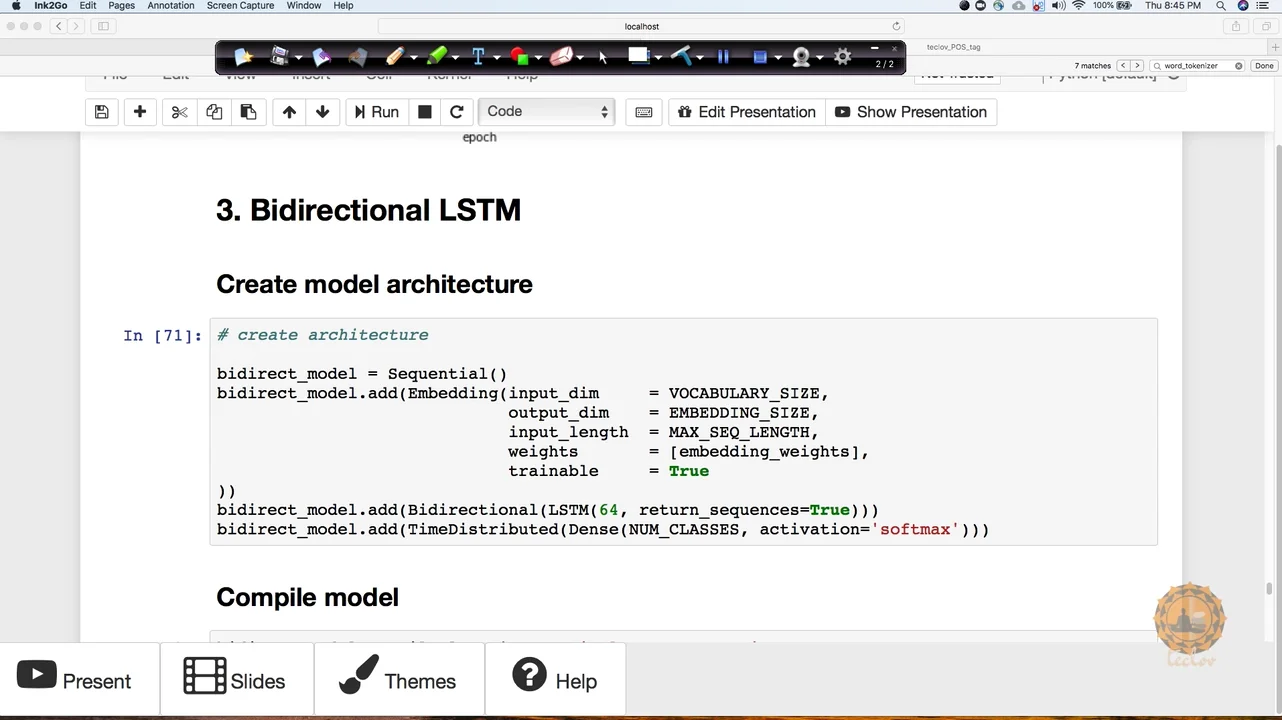Open the Slides panel
Viewport: 1282px width, 720px height.
(x=236, y=679)
